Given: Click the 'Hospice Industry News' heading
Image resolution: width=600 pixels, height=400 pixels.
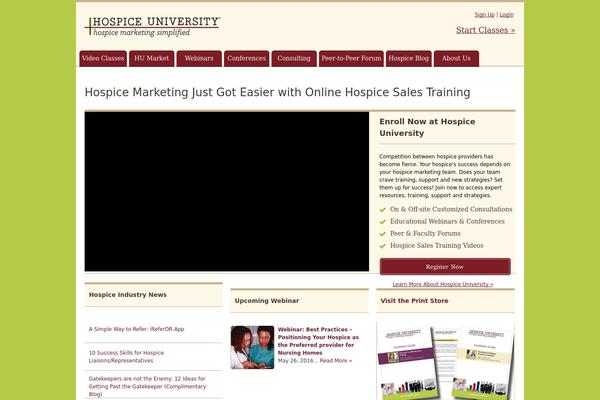Looking at the screenshot, I should click(x=128, y=295).
